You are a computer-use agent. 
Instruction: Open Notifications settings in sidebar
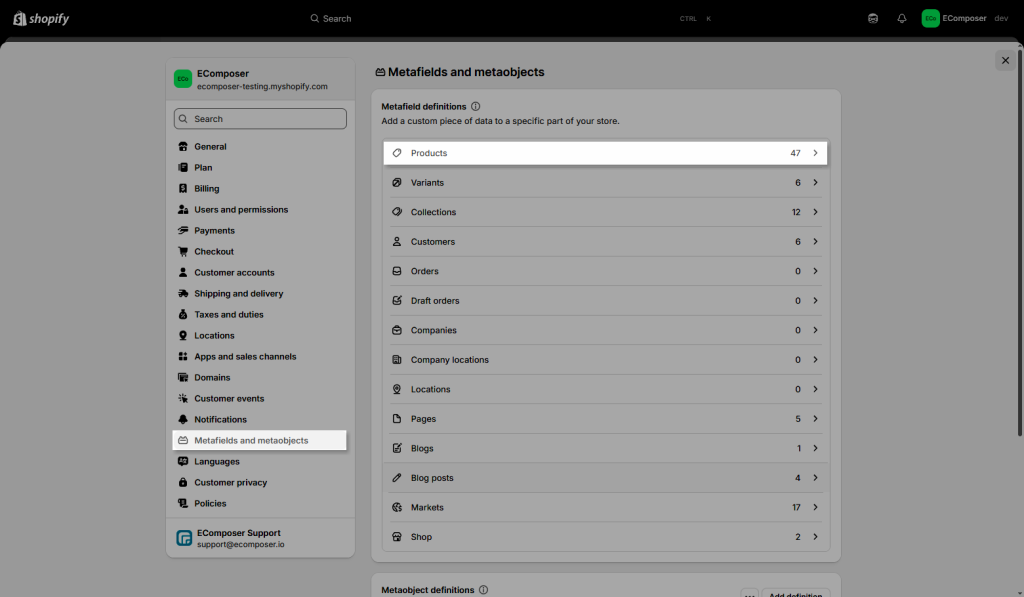click(259, 419)
